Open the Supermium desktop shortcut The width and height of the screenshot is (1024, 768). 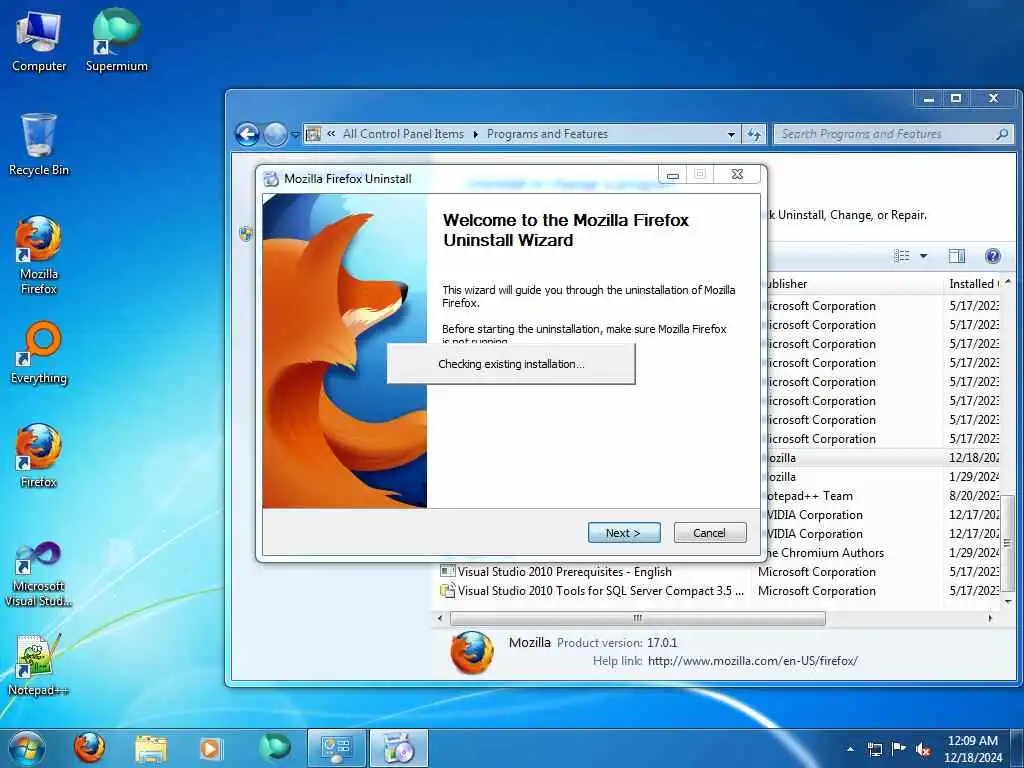coord(116,40)
